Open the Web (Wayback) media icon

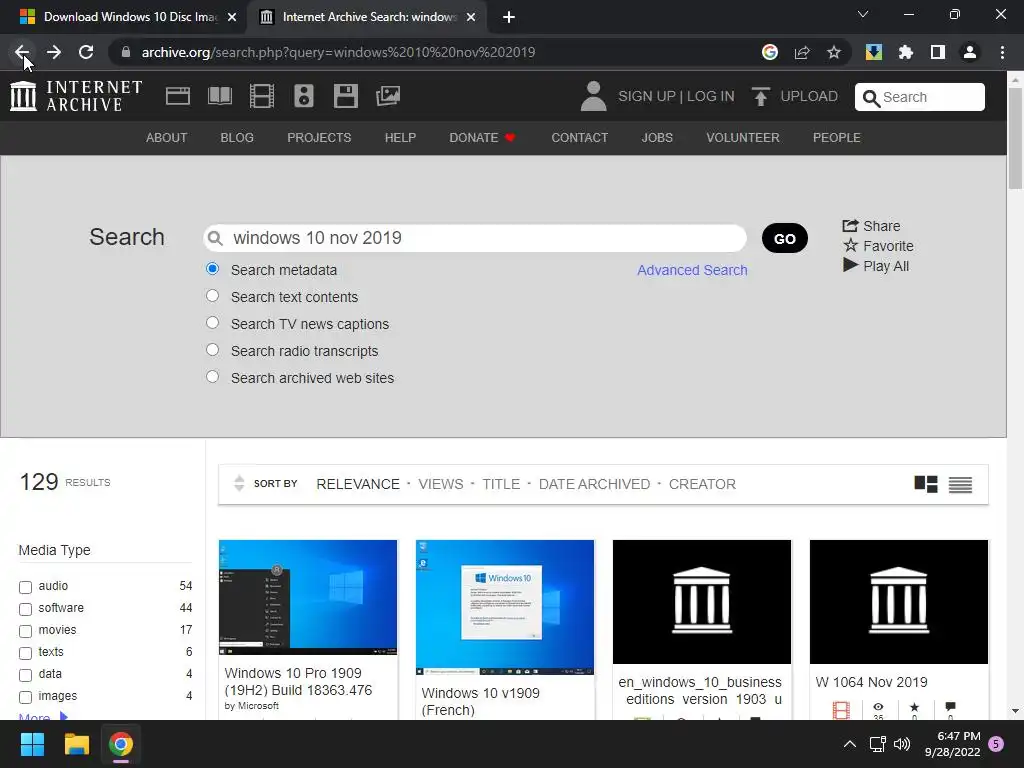click(178, 96)
